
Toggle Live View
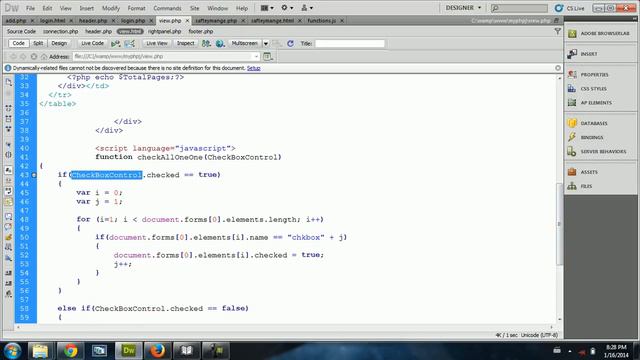[157, 43]
